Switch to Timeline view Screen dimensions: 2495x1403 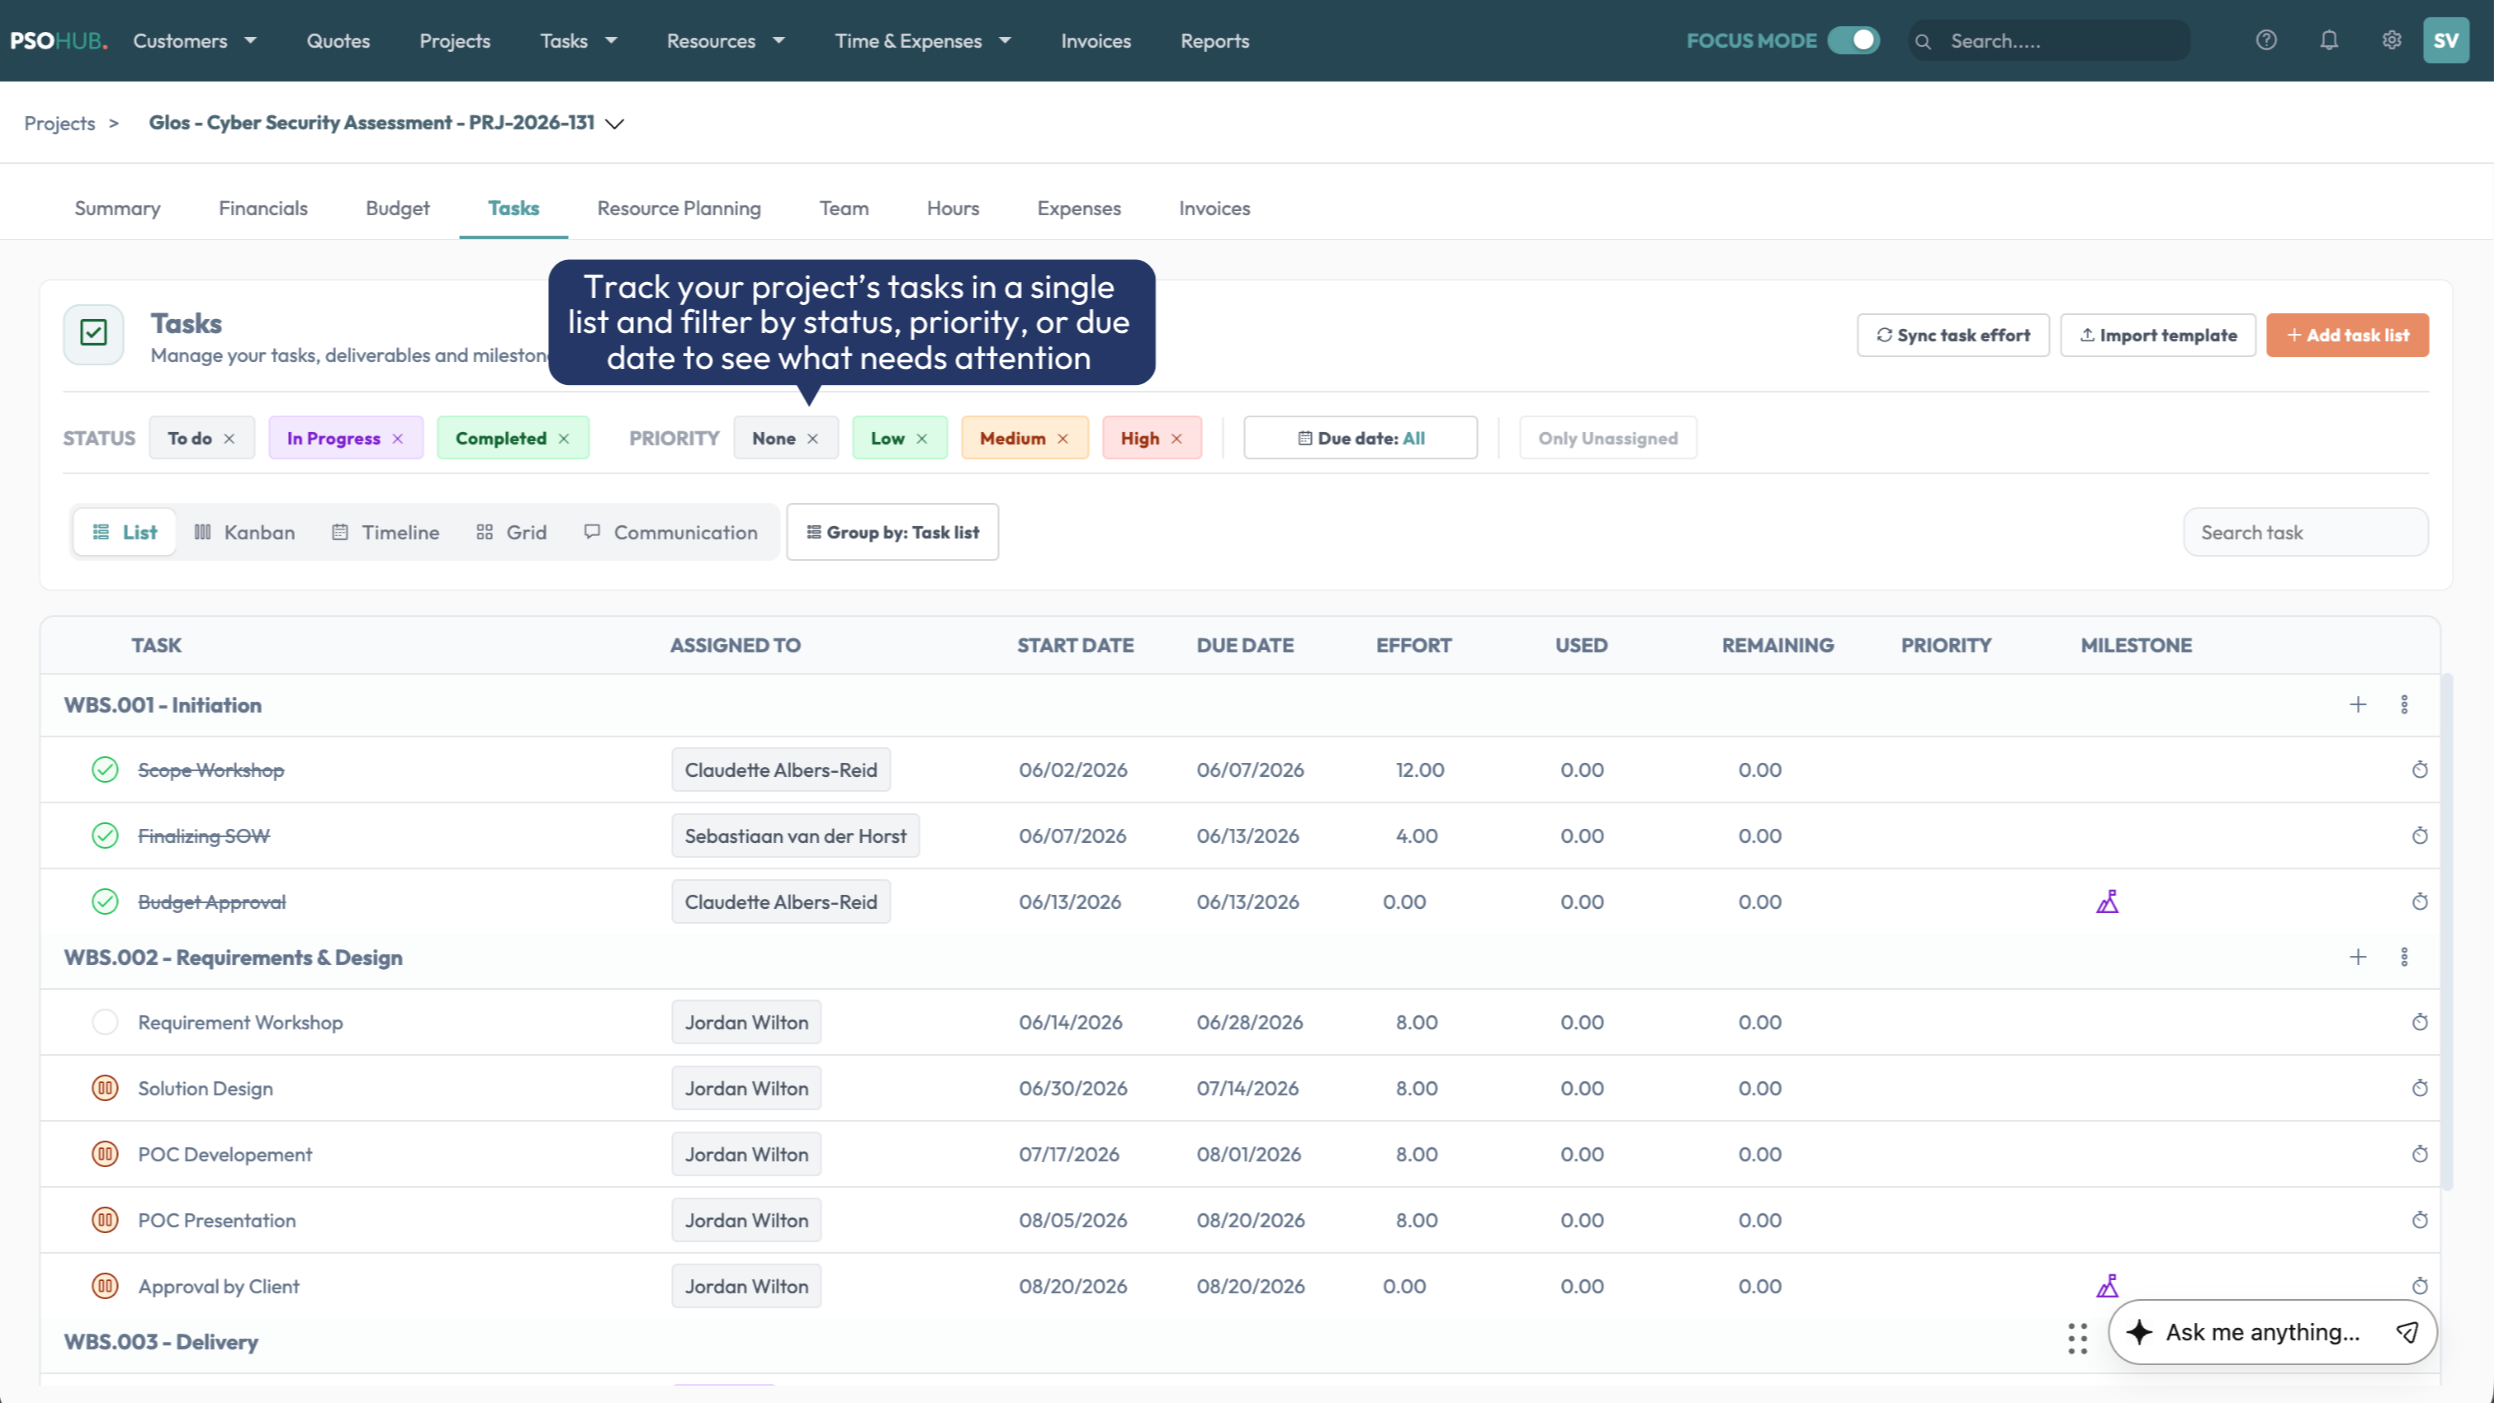385,532
